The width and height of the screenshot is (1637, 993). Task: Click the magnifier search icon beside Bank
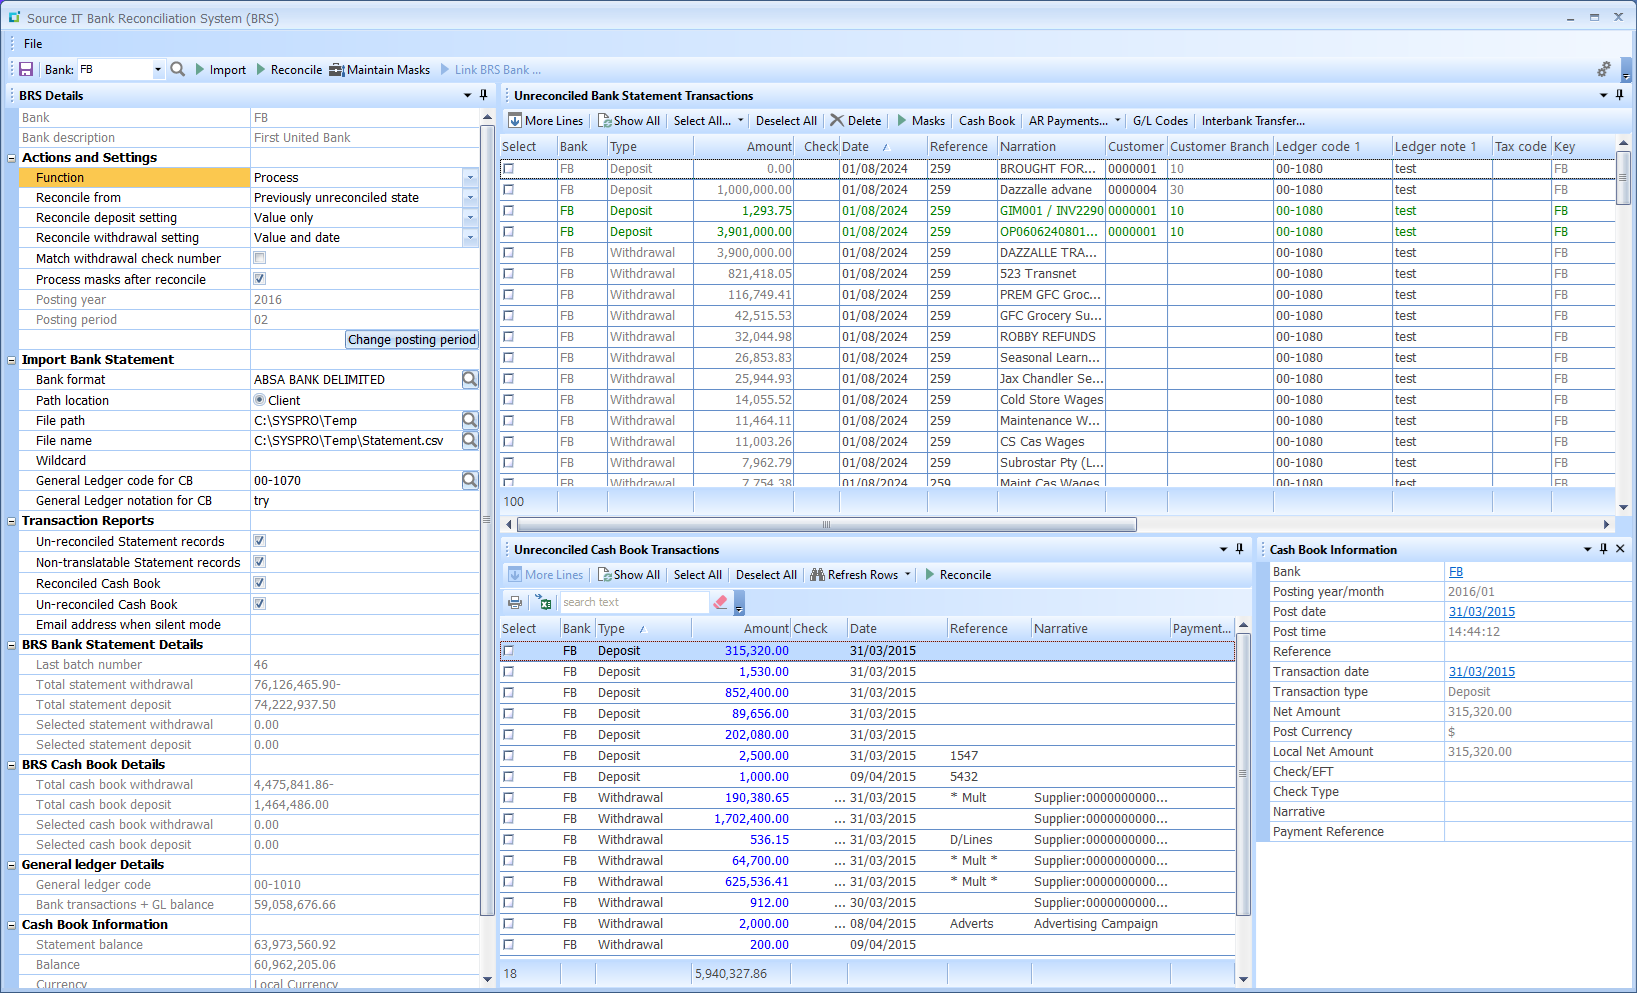(178, 69)
